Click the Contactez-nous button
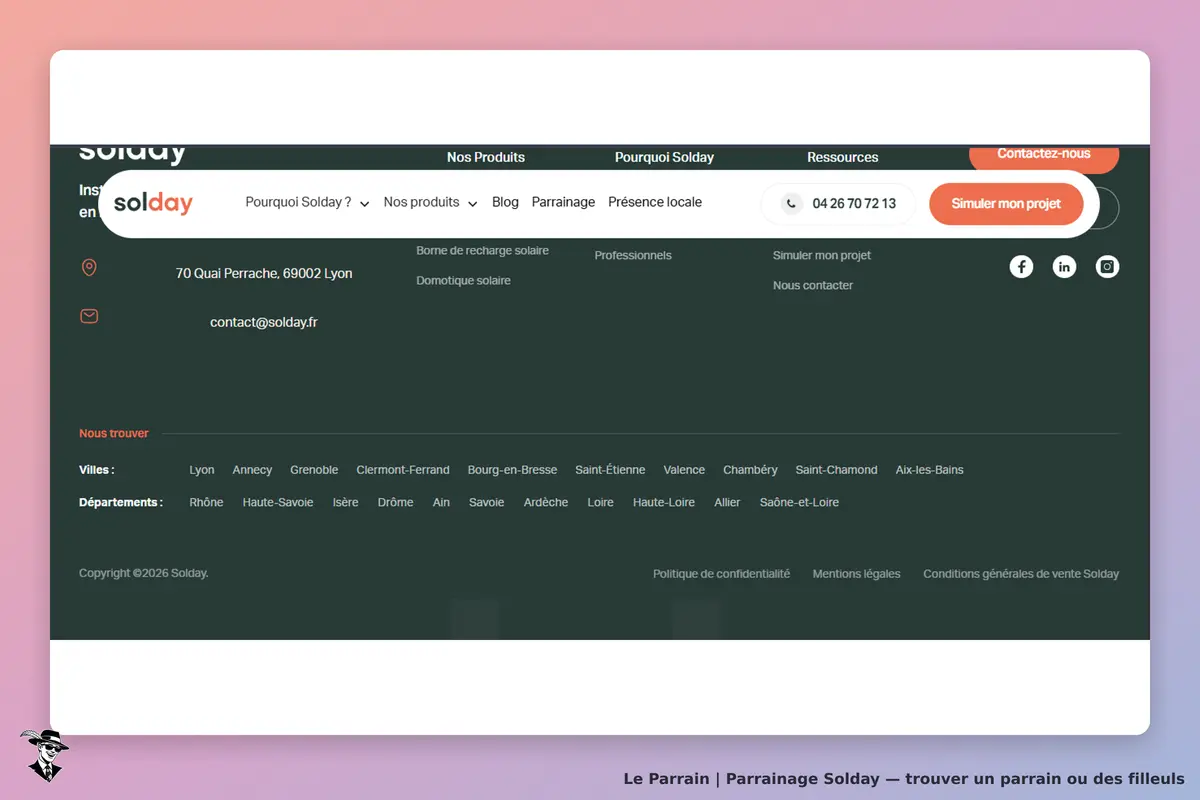Image resolution: width=1200 pixels, height=800 pixels. [1044, 155]
